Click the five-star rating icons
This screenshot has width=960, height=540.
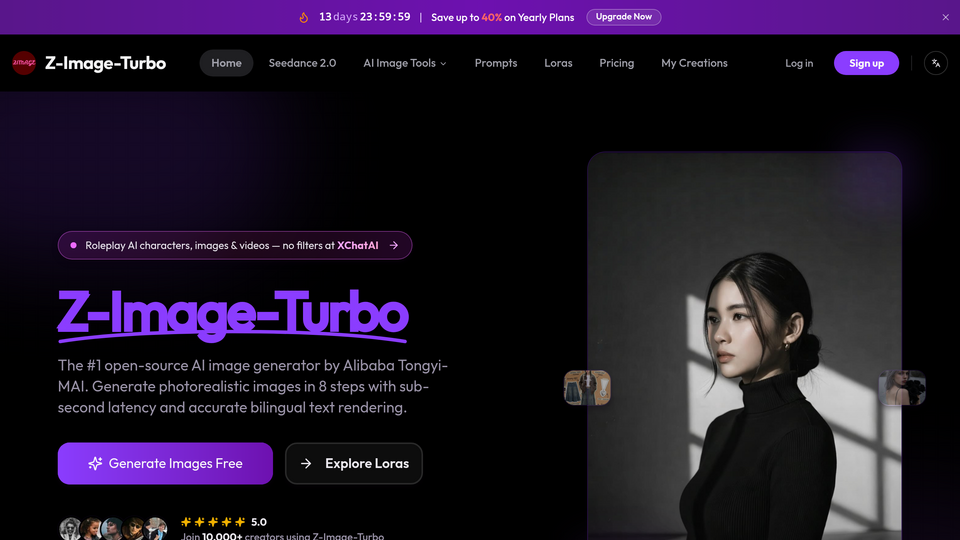pos(213,522)
